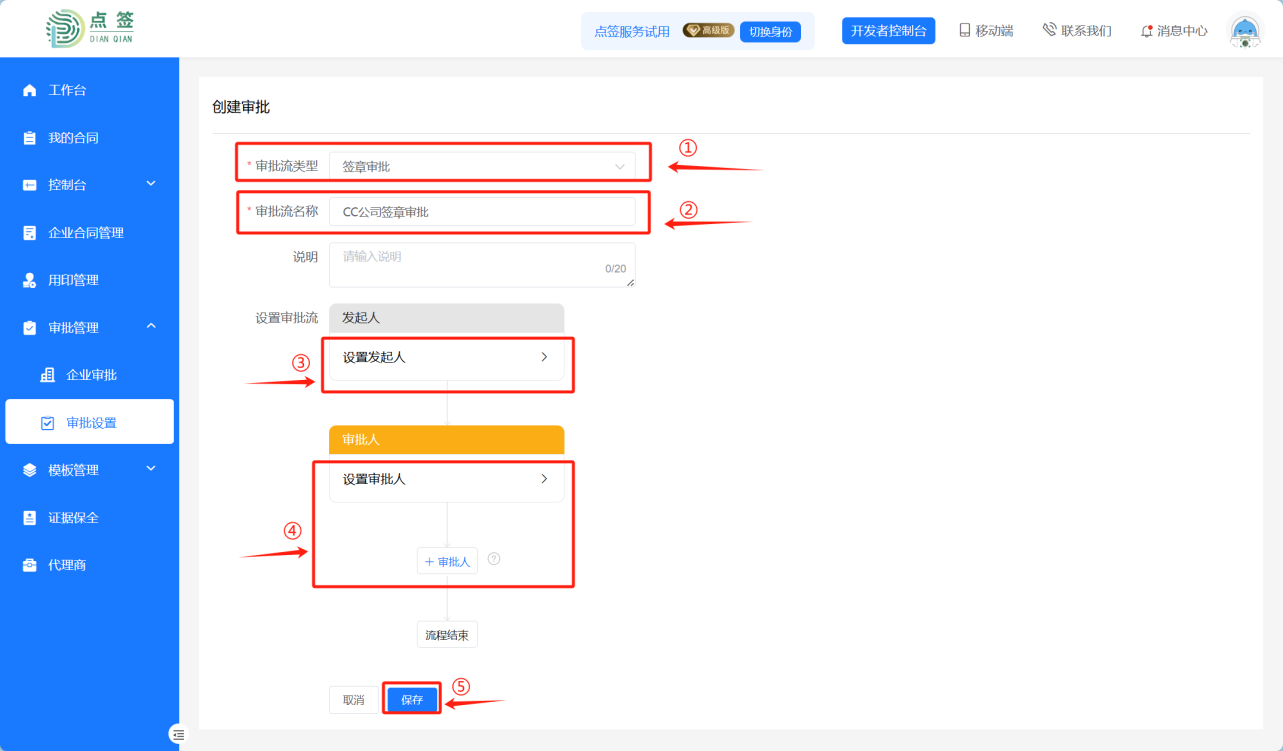Click the 证据保全 sidebar icon
This screenshot has height=751, width=1283.
[29, 518]
